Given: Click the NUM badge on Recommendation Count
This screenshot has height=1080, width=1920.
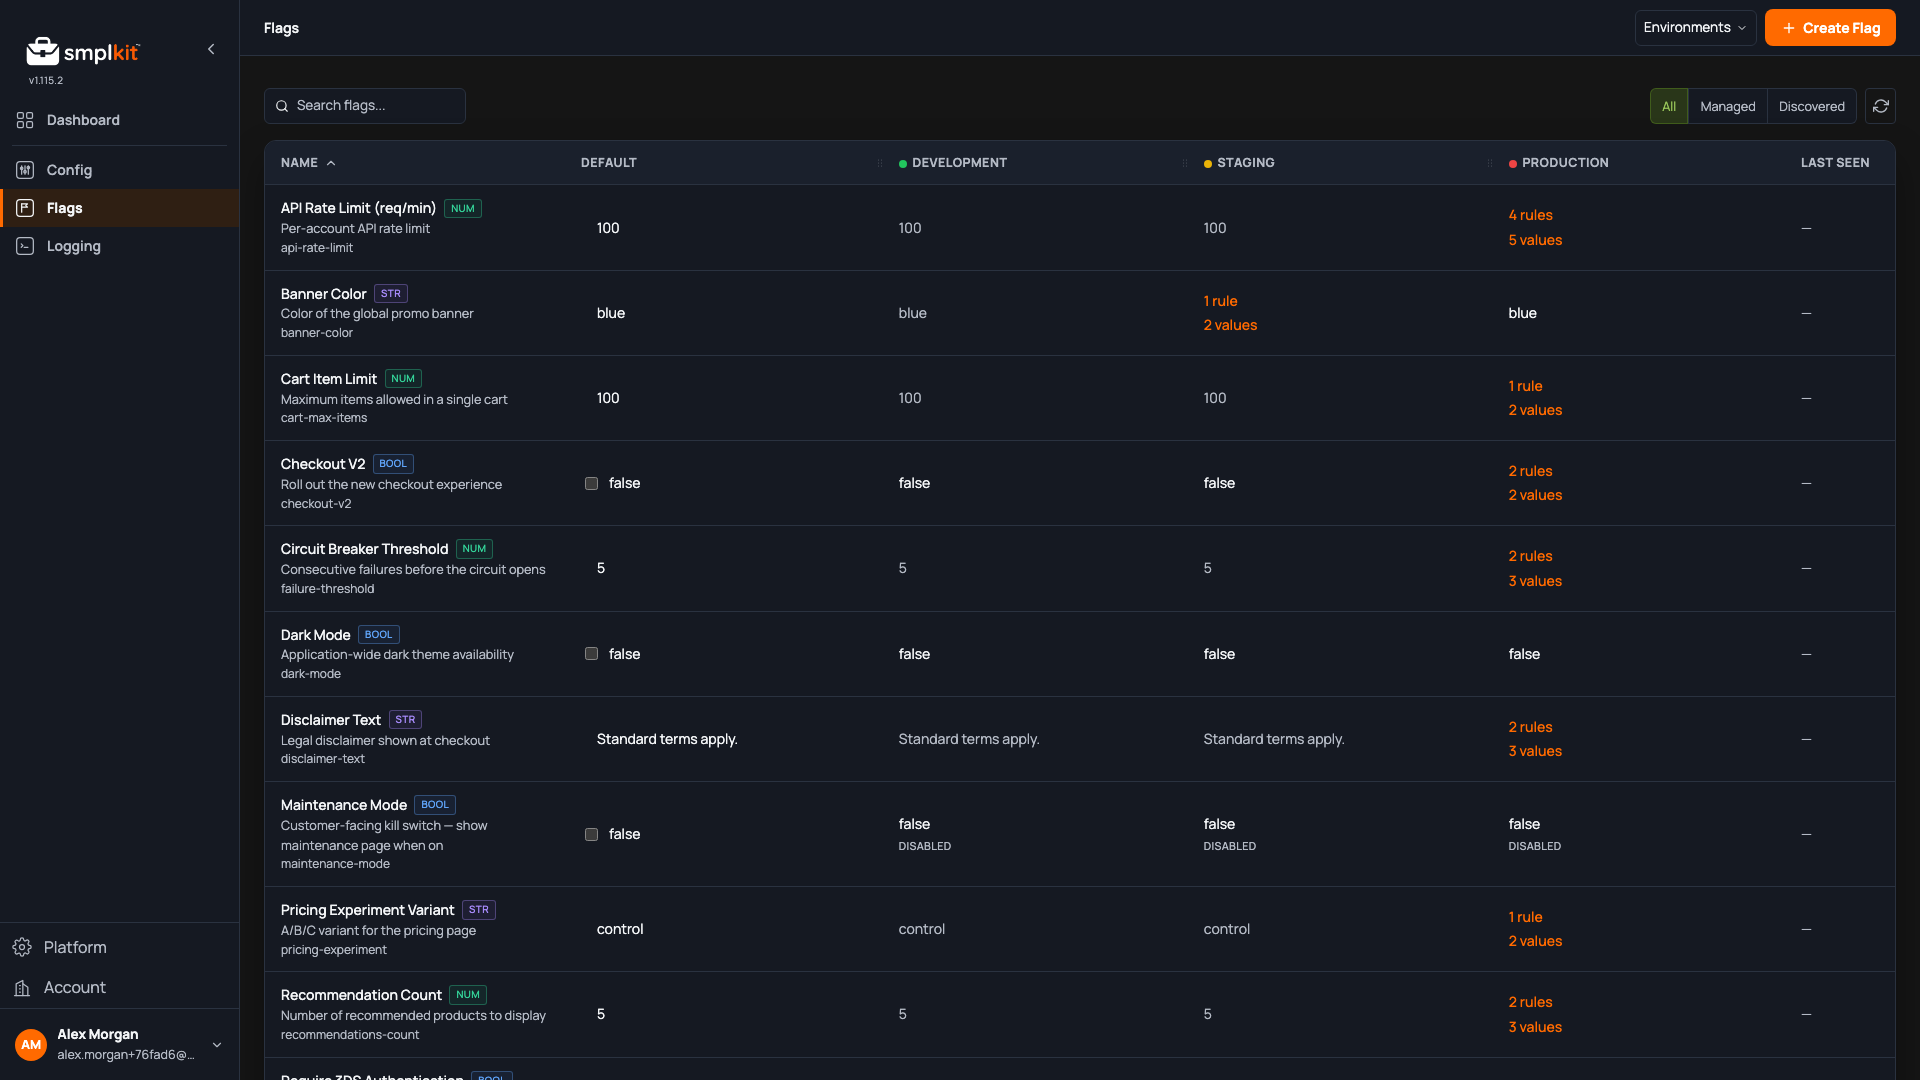Looking at the screenshot, I should point(468,995).
